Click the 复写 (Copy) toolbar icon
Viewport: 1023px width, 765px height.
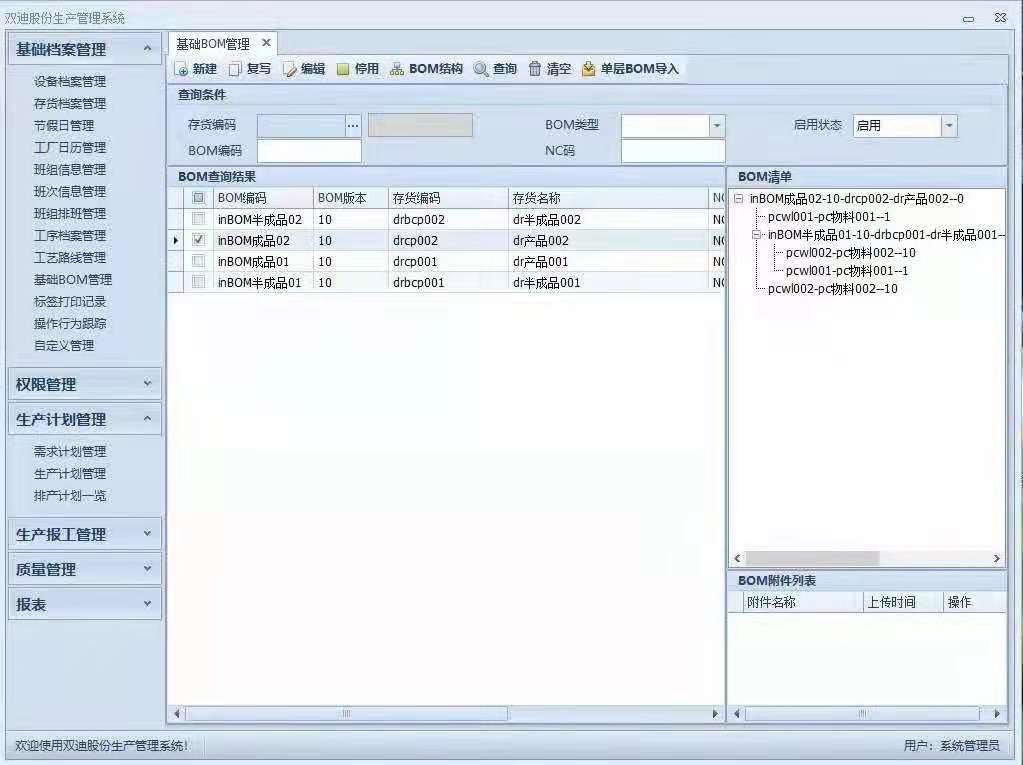coord(235,69)
